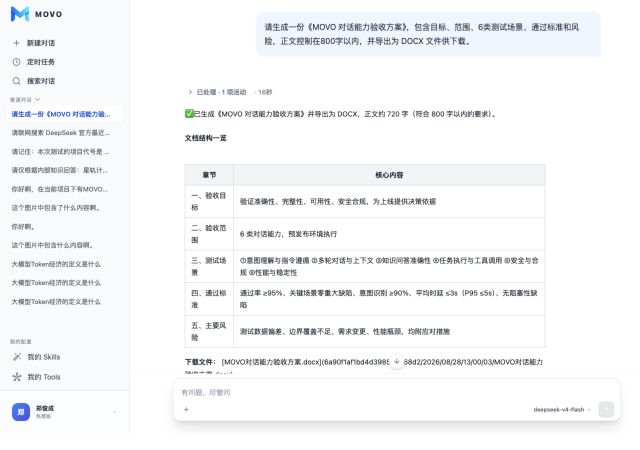Viewport: 640px width, 450px height.
Task: Click the 一、验收目标 table cell
Action: tap(209, 201)
